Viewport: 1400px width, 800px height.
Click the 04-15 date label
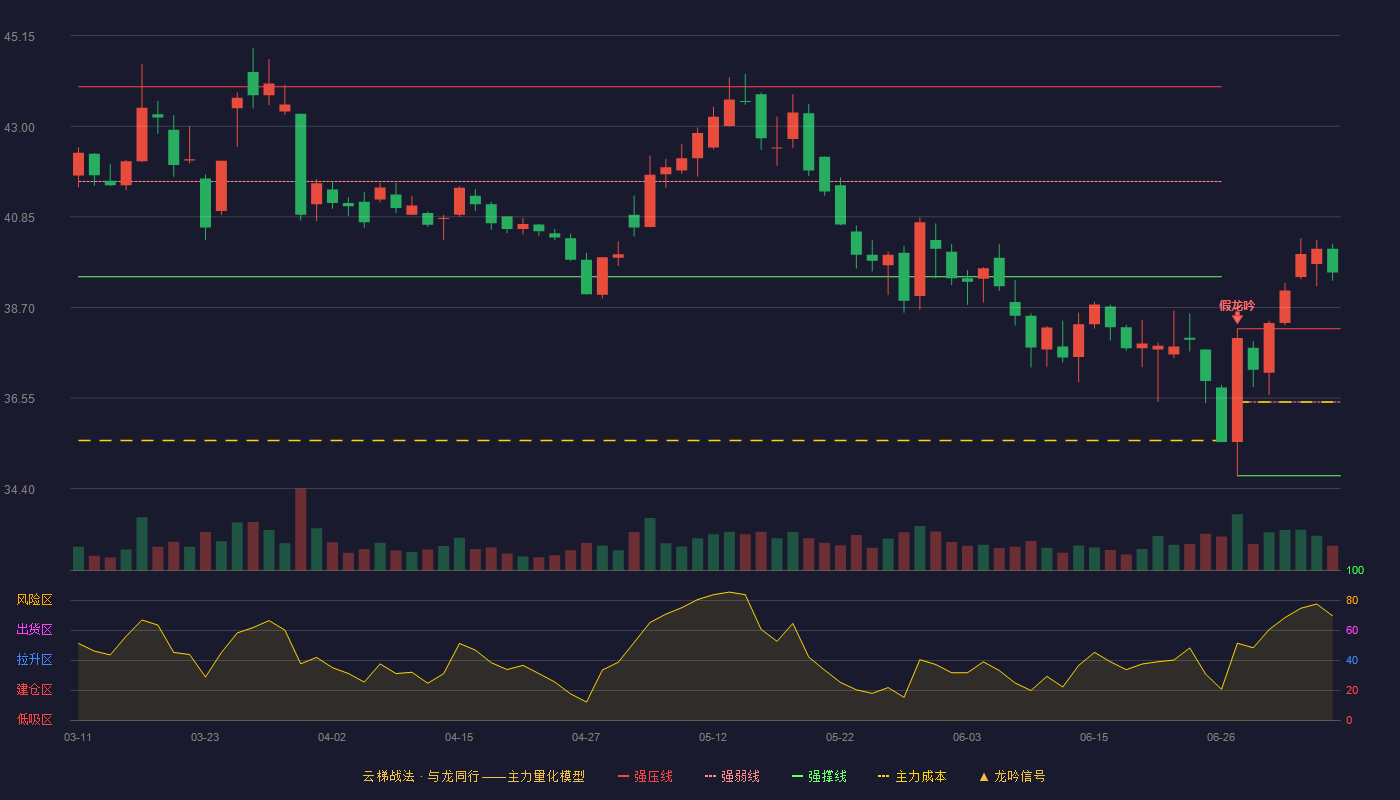coord(459,737)
